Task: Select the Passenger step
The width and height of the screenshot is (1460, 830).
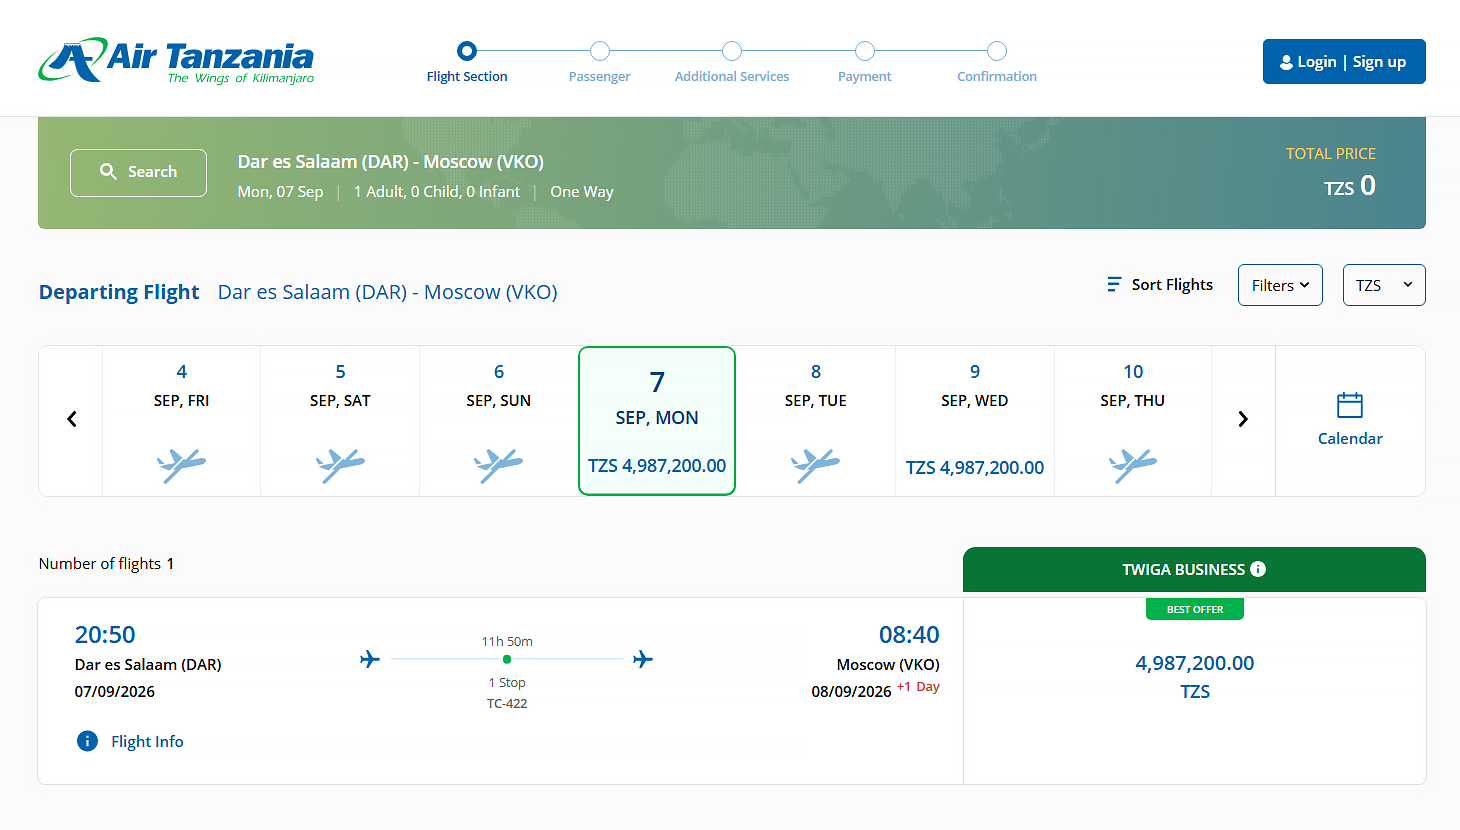Action: click(x=599, y=64)
